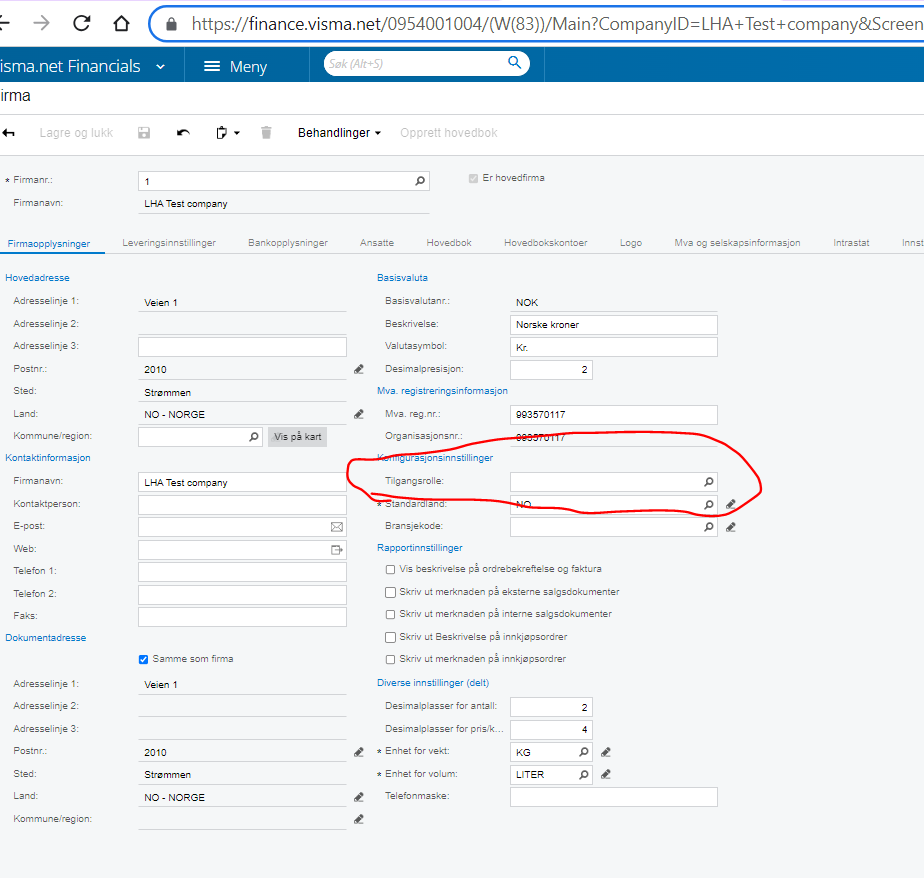
Task: Open the Meny menu
Action: pyautogui.click(x=236, y=67)
